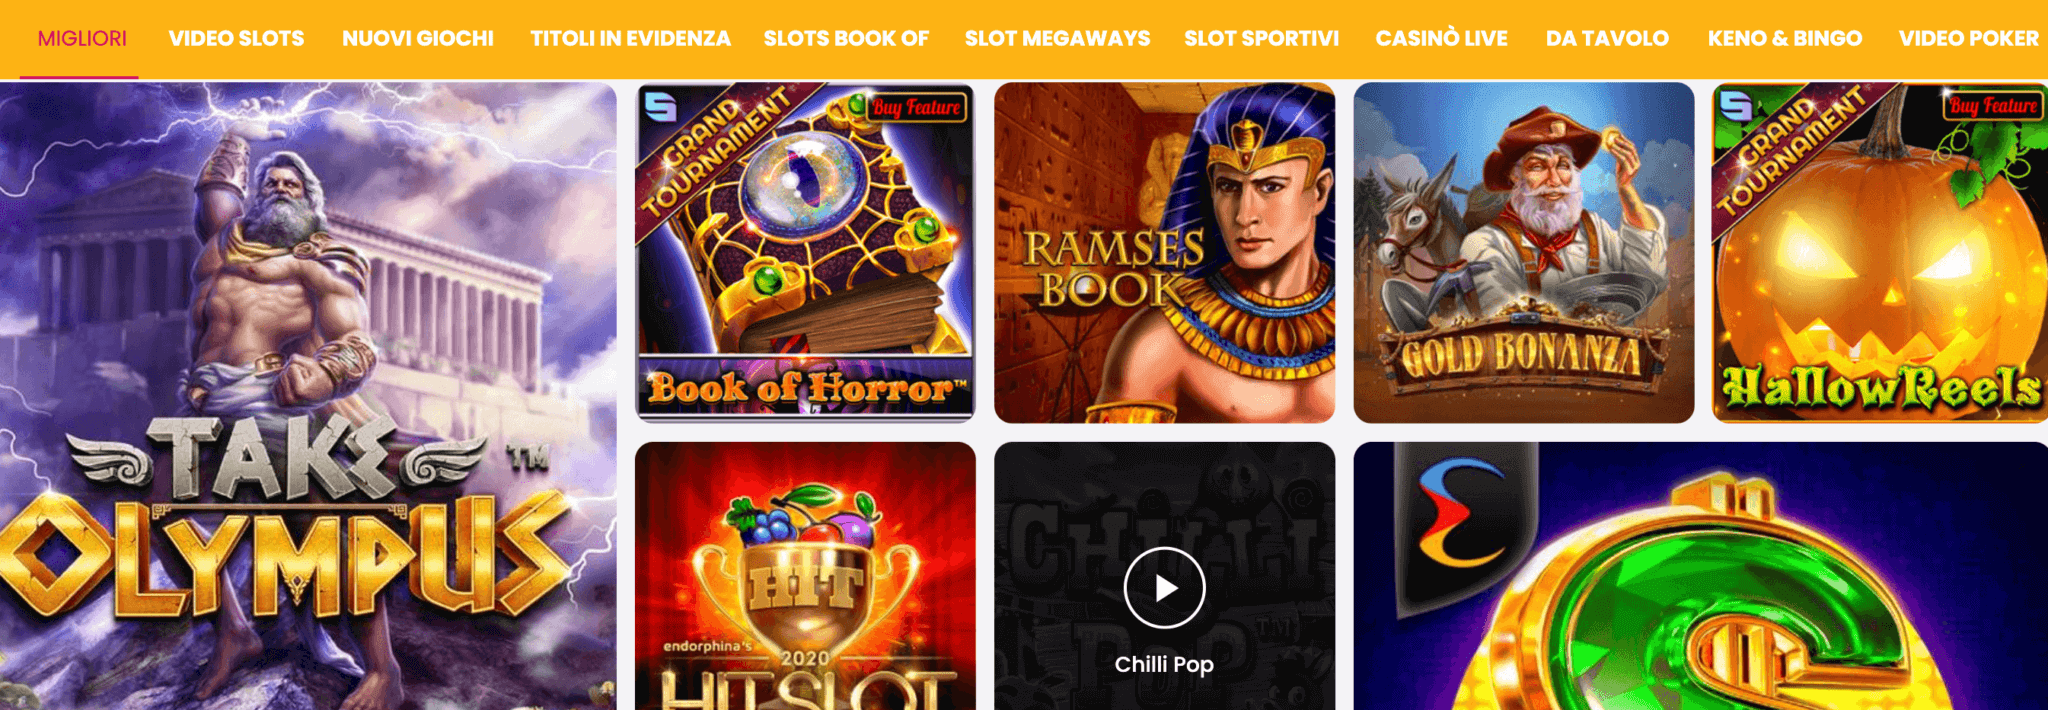This screenshot has height=710, width=2048.
Task: Click the play icon on Chilli Pop
Action: [x=1164, y=588]
